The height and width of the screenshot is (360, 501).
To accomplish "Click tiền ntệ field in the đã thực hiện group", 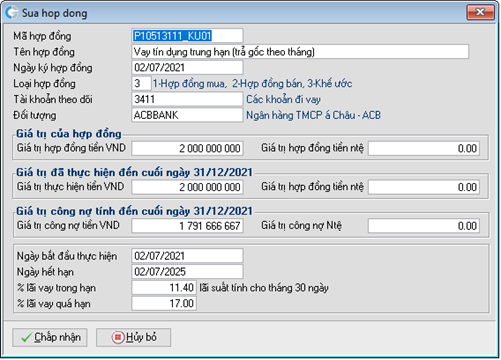I will pos(424,187).
